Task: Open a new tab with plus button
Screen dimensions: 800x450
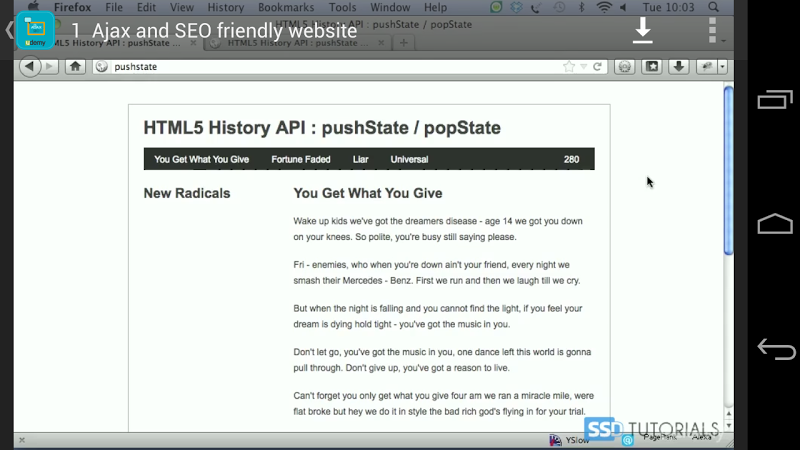Action: pyautogui.click(x=404, y=43)
